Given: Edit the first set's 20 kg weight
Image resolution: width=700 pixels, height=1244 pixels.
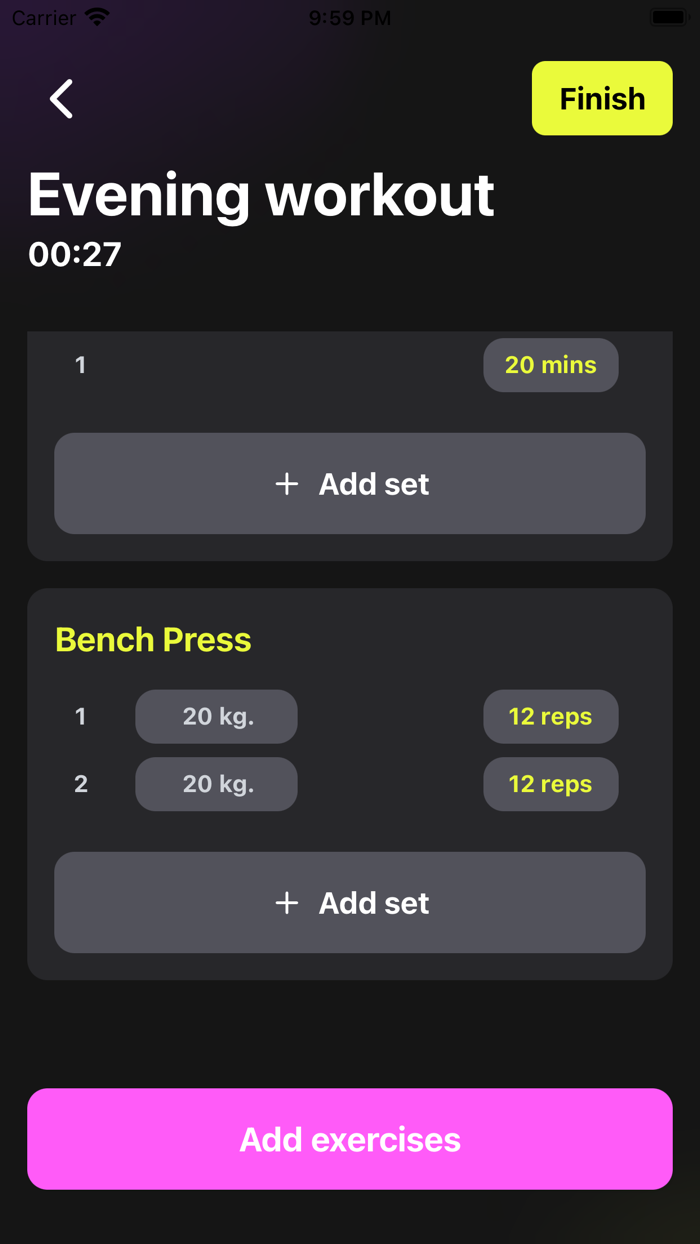Looking at the screenshot, I should click(216, 716).
